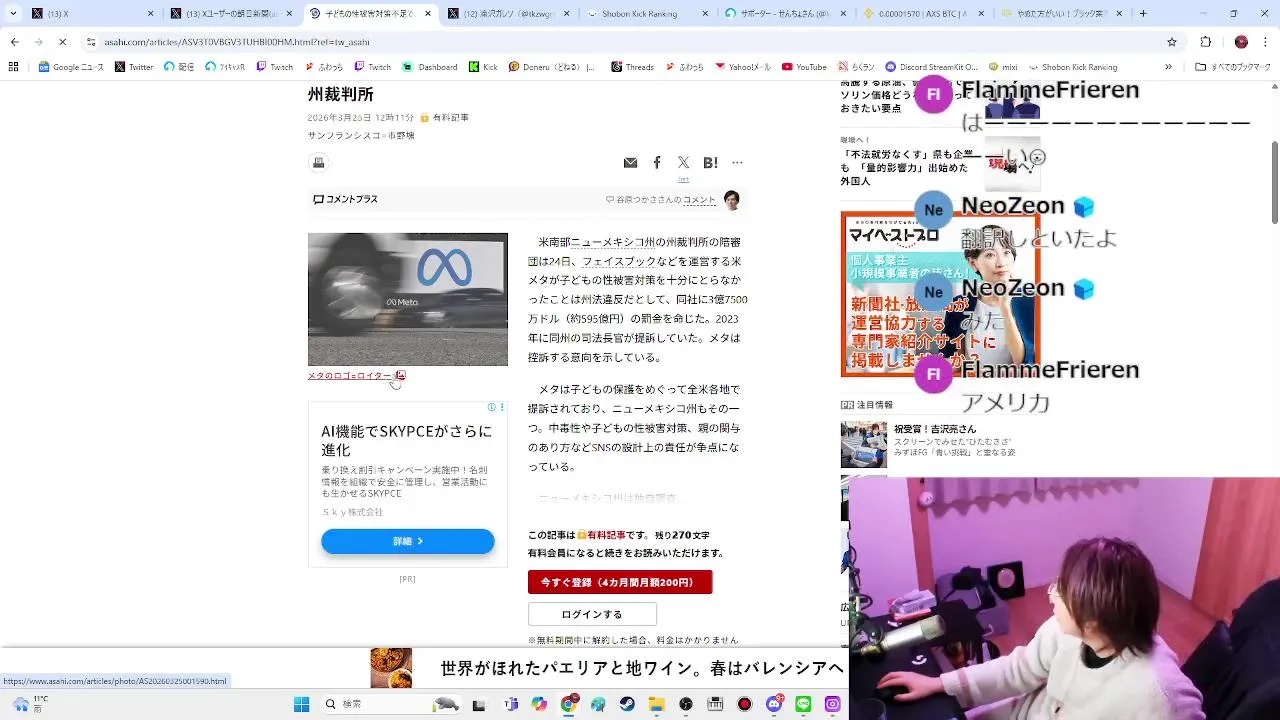Open the Yahoo!メール bookmark

tap(743, 67)
